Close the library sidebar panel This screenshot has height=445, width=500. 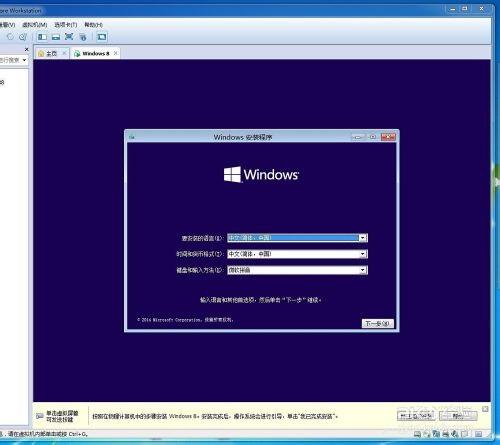click(x=27, y=49)
